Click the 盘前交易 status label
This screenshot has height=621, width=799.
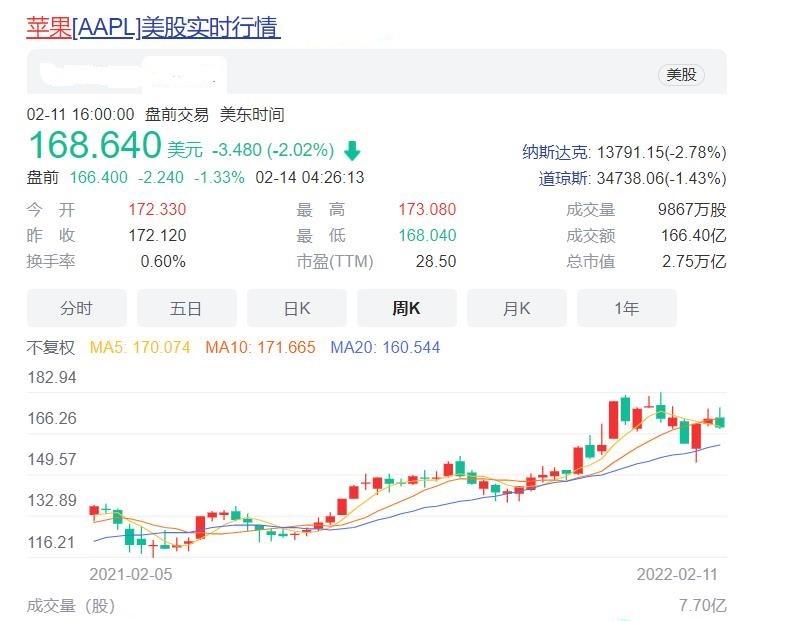pyautogui.click(x=177, y=114)
